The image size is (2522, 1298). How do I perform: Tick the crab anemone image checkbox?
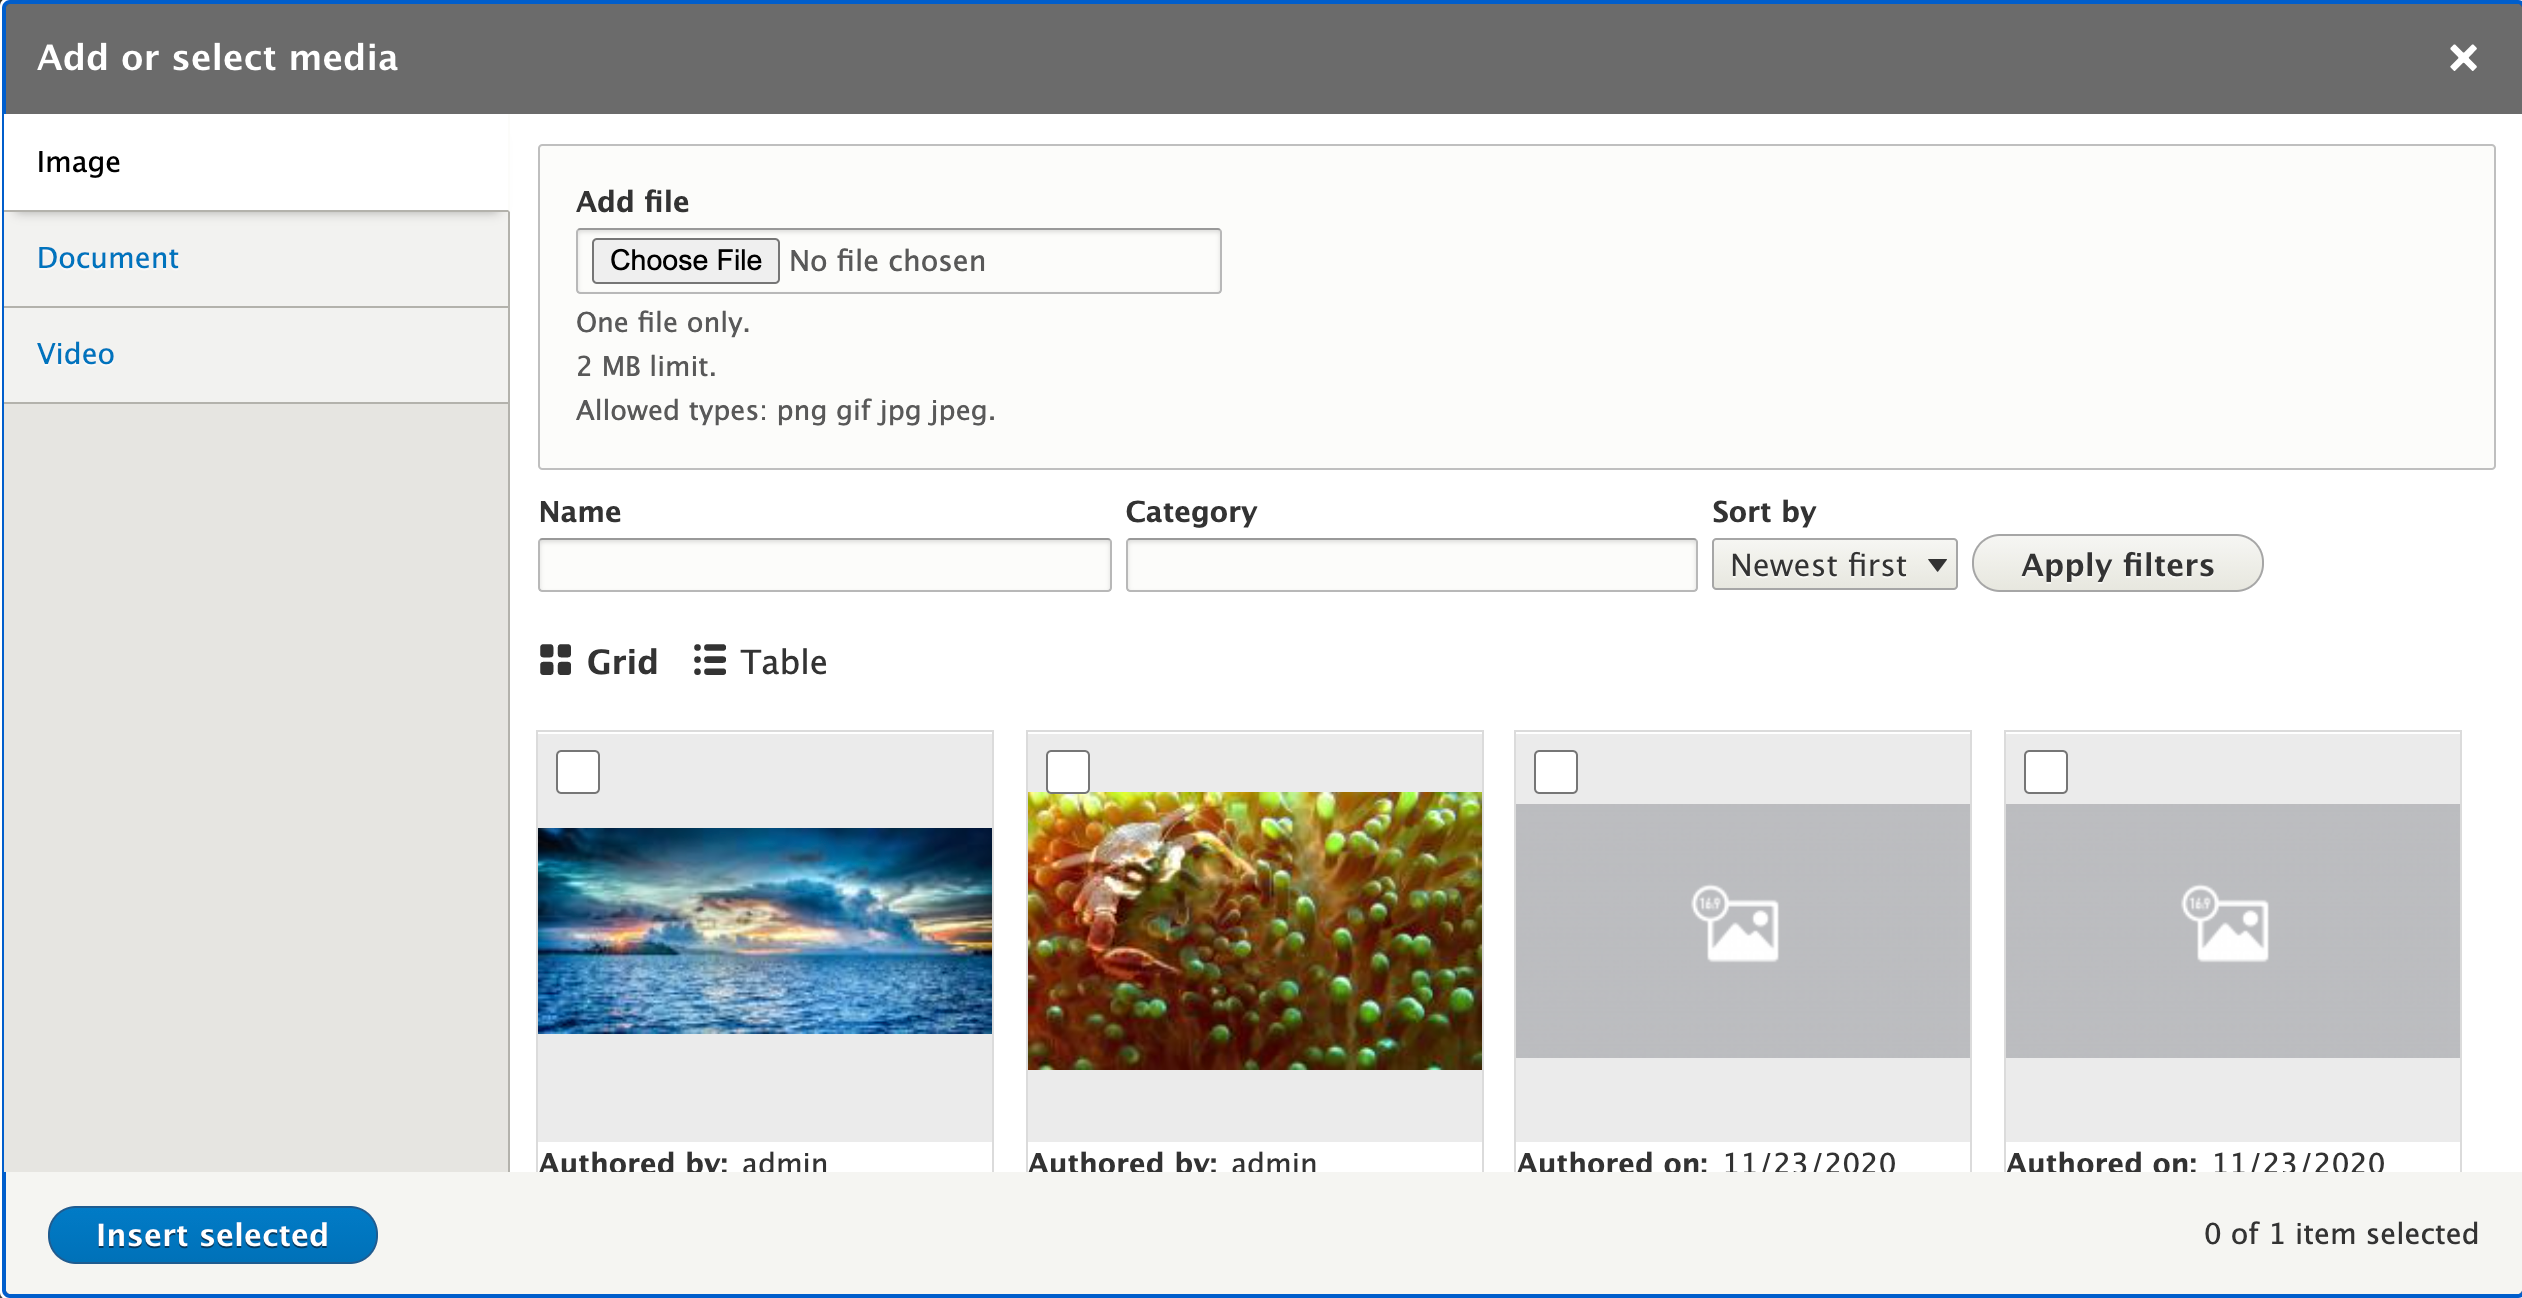click(1067, 772)
